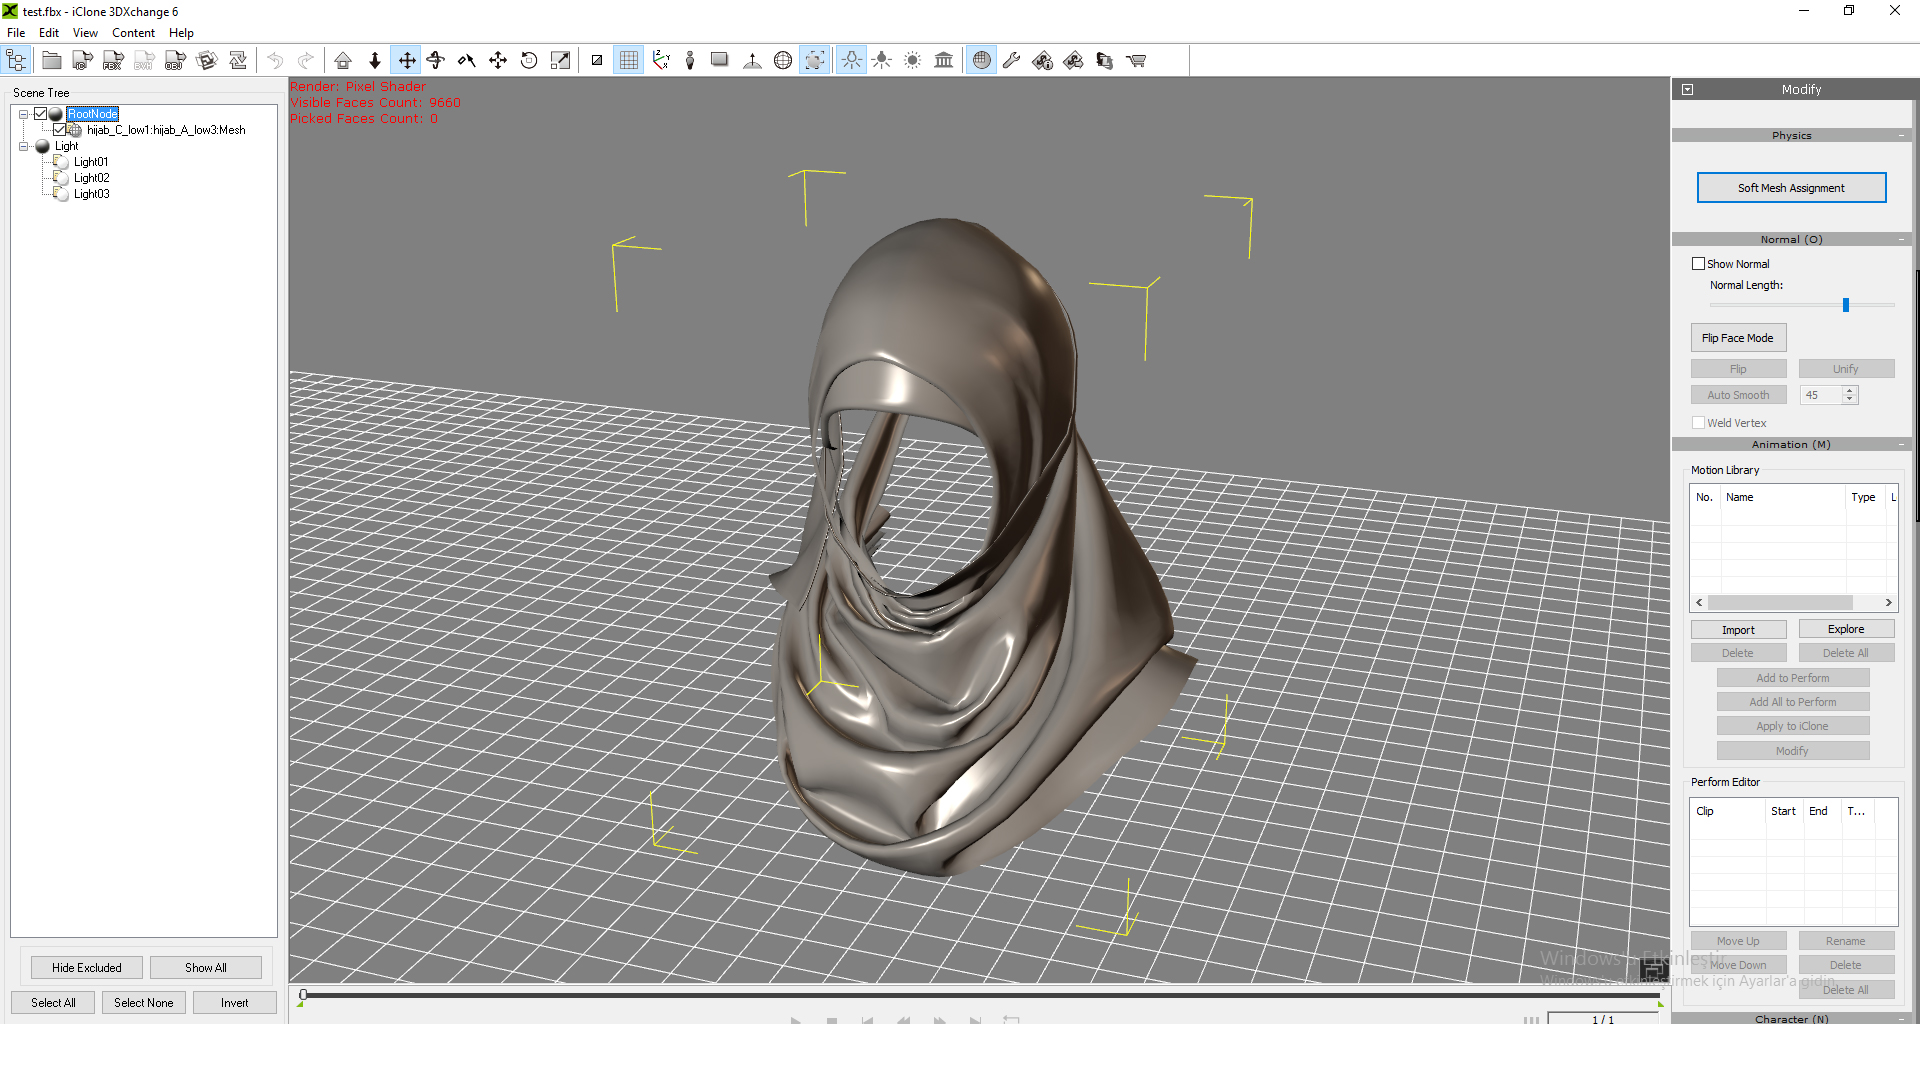Click the Soft Mesh Assignment button

(1791, 188)
